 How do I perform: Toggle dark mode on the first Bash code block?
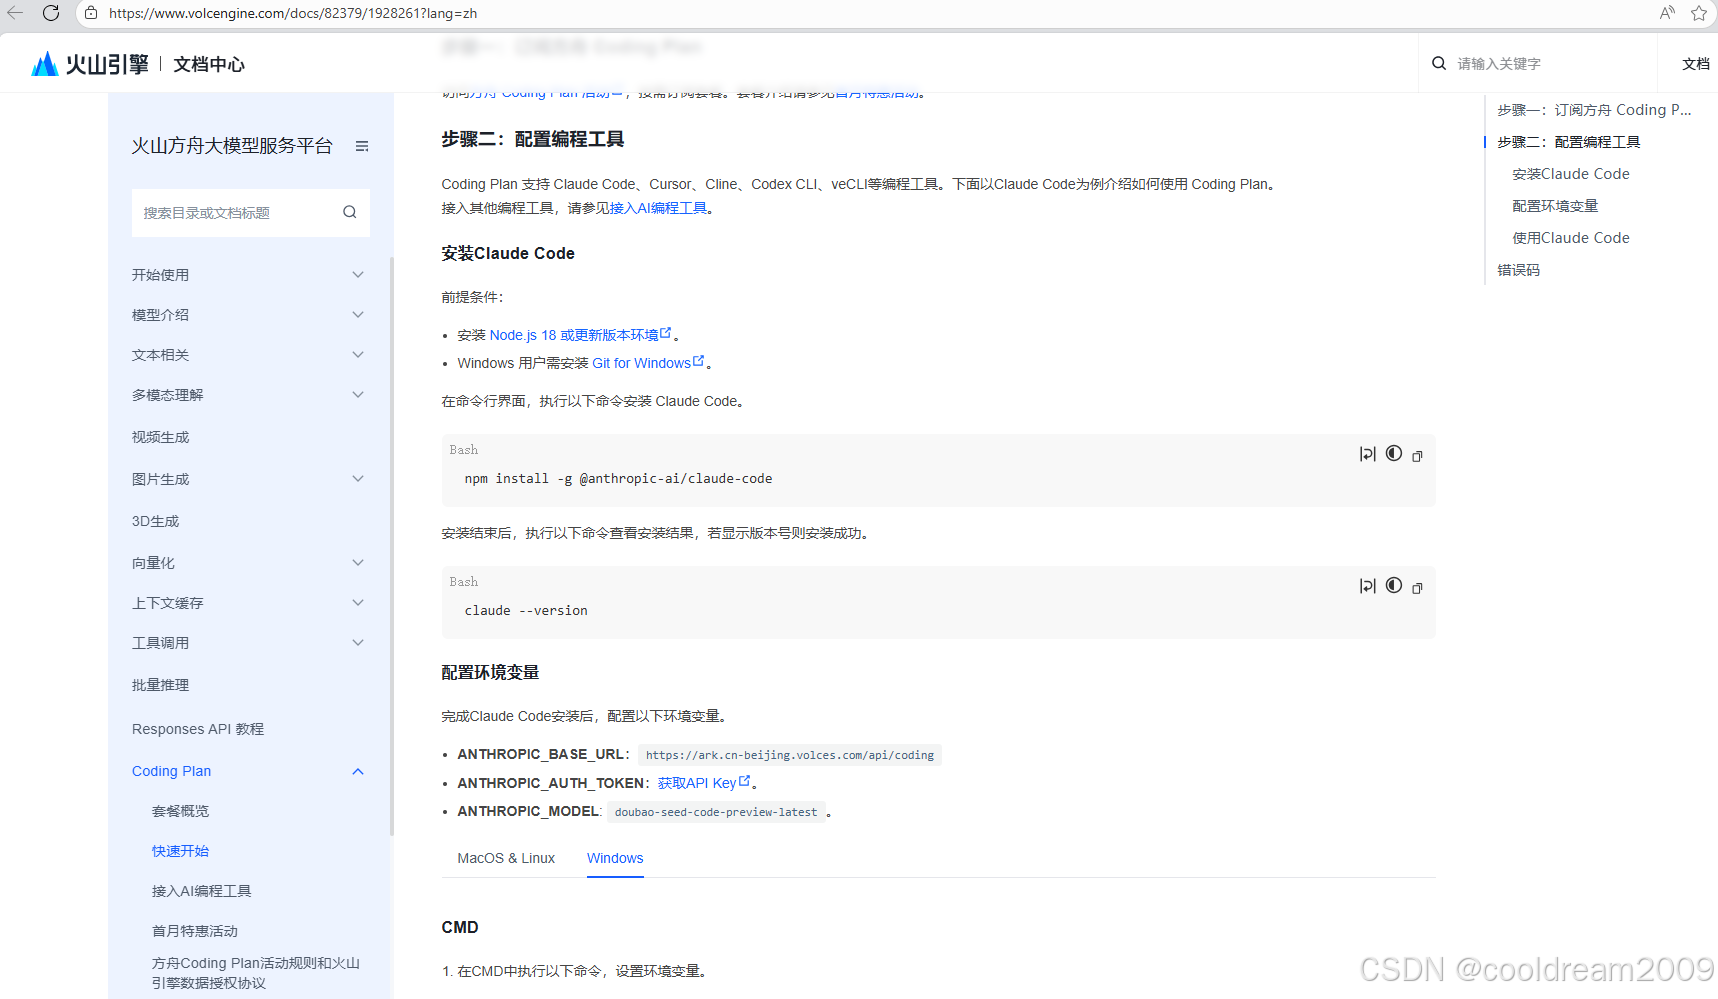(1394, 454)
